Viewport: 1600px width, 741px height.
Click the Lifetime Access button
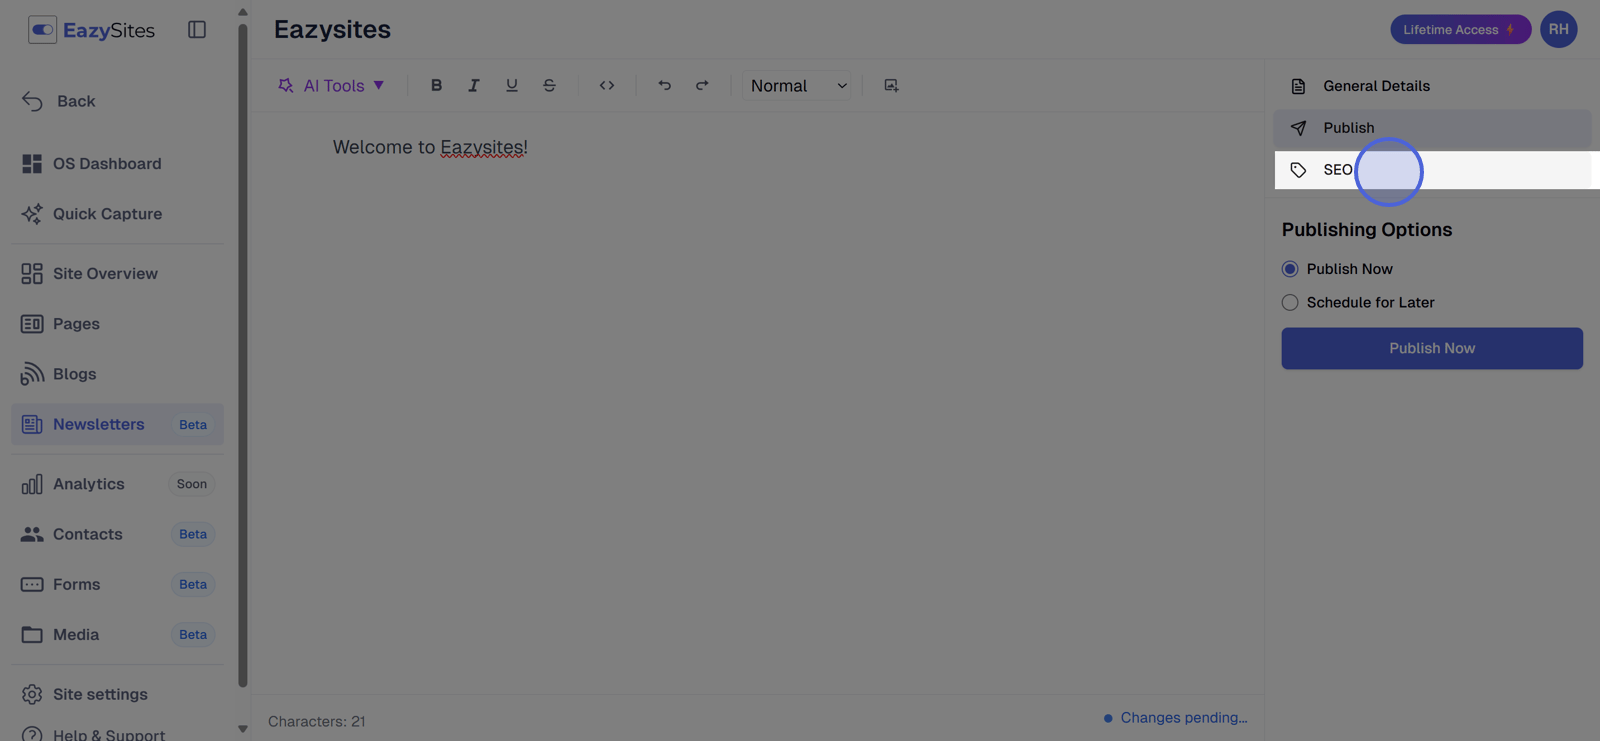point(1460,30)
